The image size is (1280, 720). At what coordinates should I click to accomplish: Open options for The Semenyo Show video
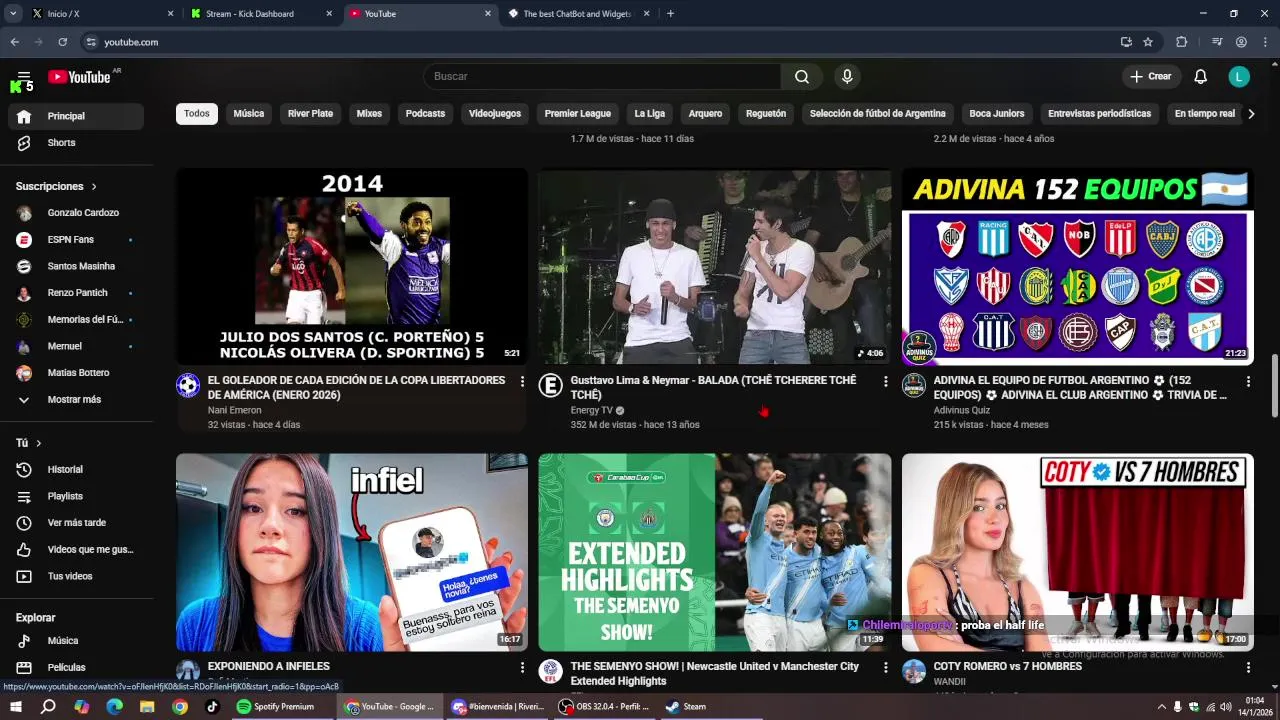click(x=885, y=668)
